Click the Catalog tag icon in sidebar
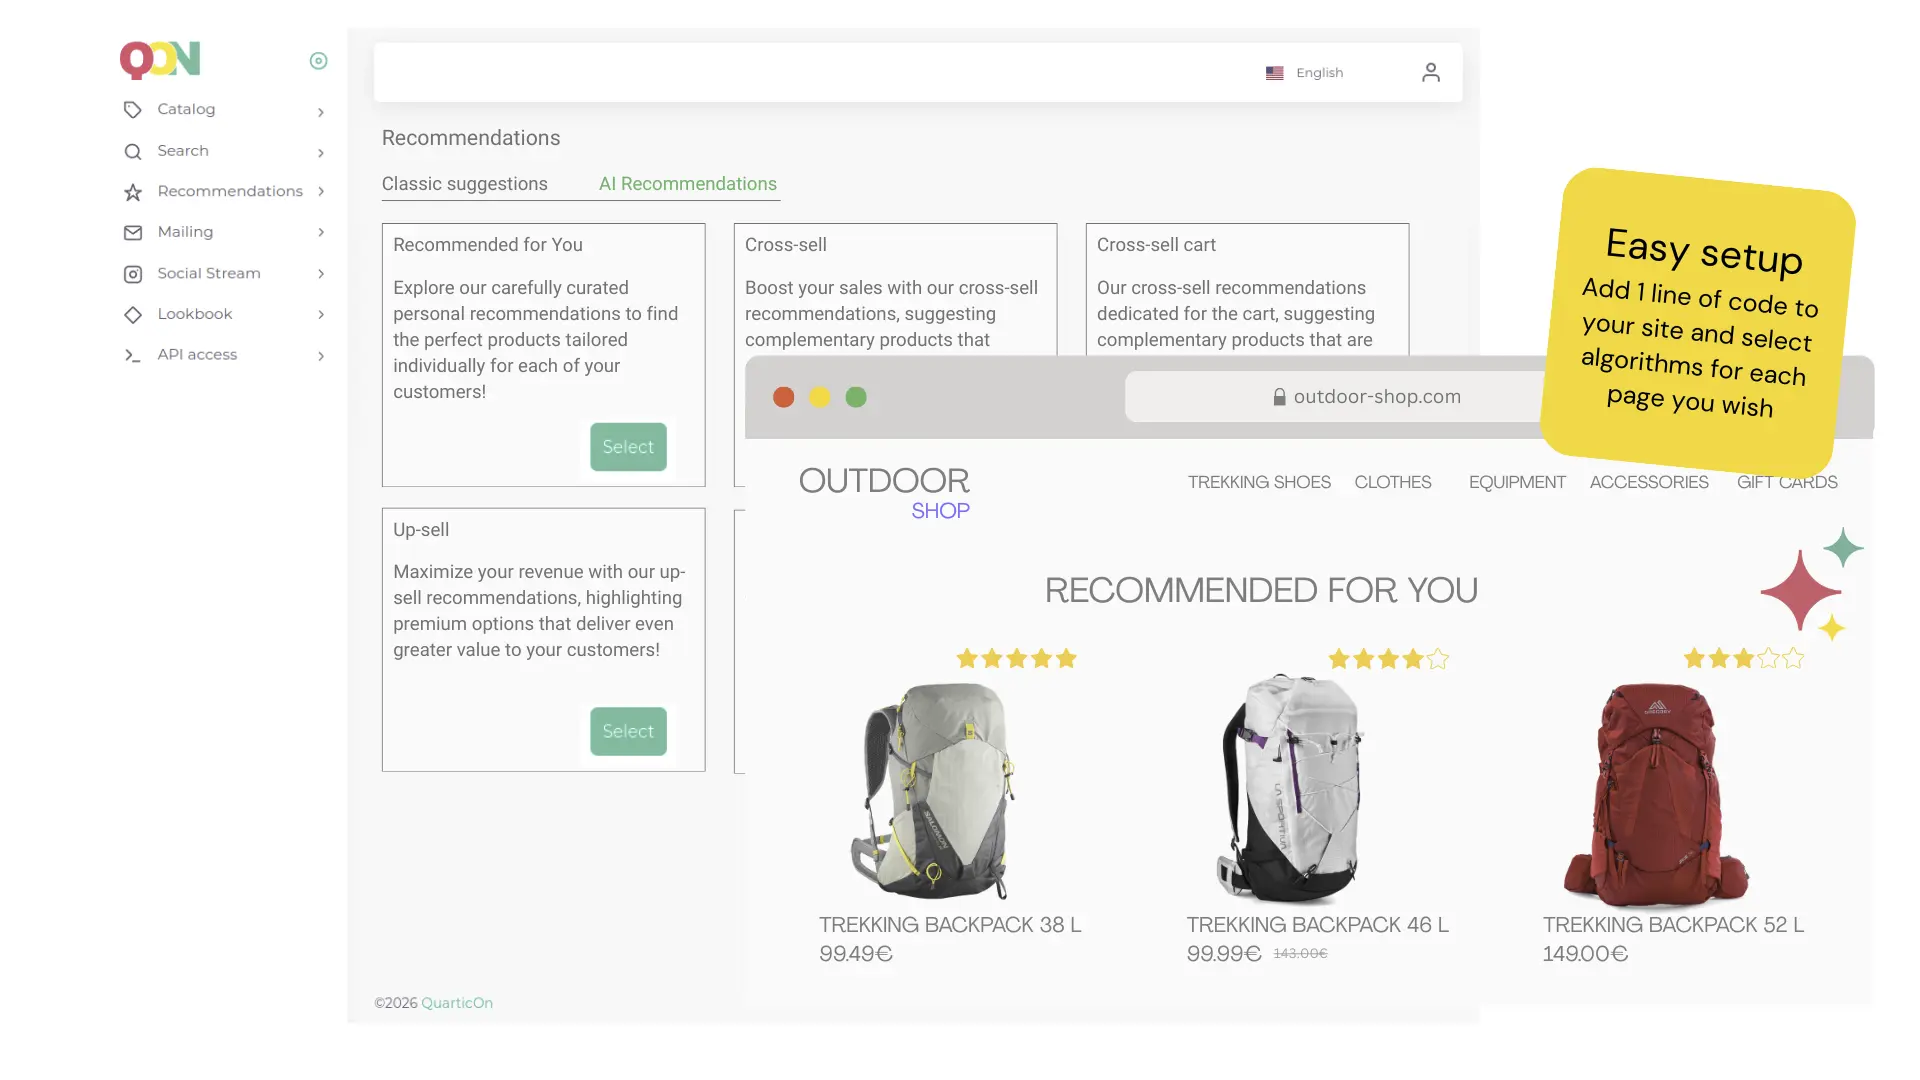Image resolution: width=1920 pixels, height=1080 pixels. click(x=132, y=110)
